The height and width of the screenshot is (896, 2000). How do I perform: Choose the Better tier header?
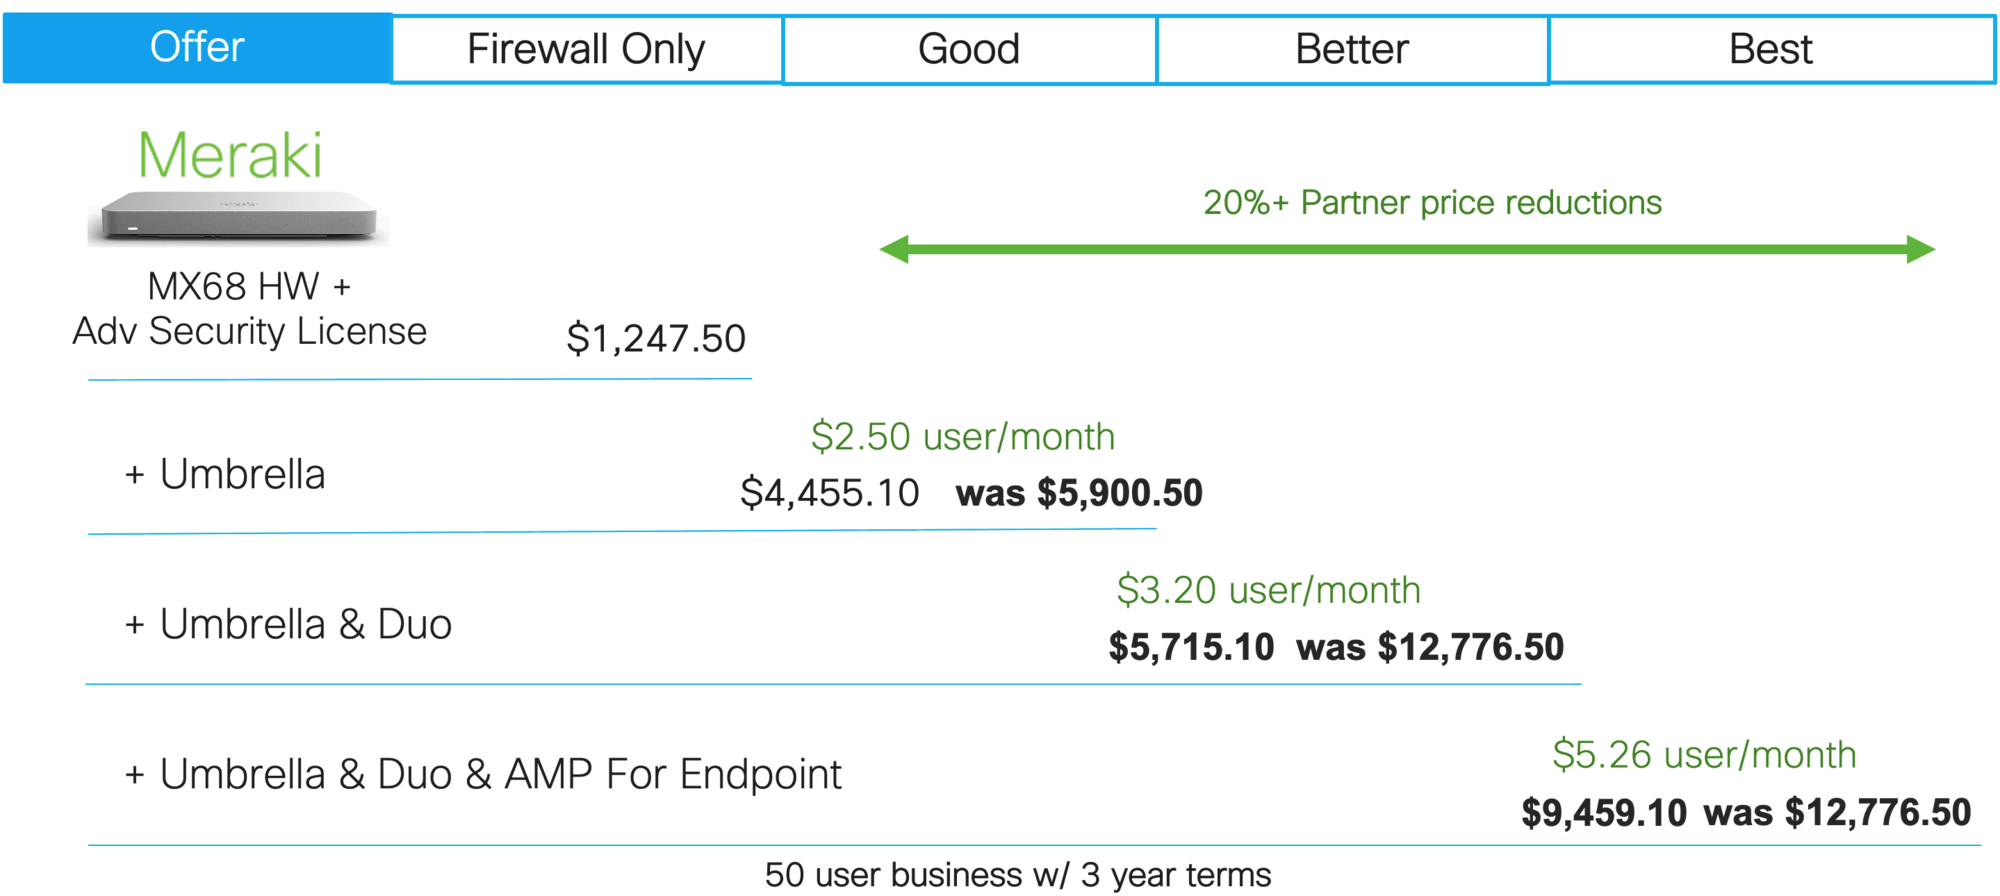[1352, 49]
